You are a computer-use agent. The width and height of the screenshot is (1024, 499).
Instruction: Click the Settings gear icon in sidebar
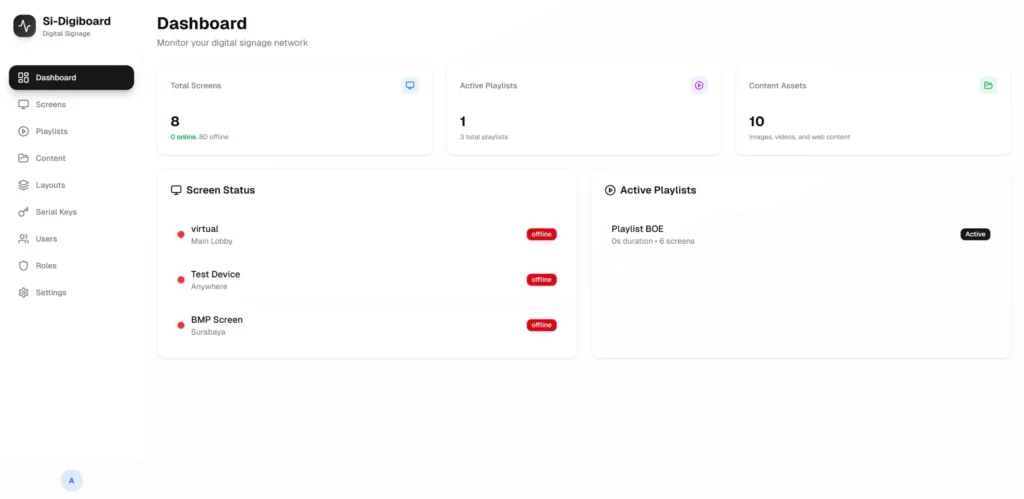pos(24,293)
